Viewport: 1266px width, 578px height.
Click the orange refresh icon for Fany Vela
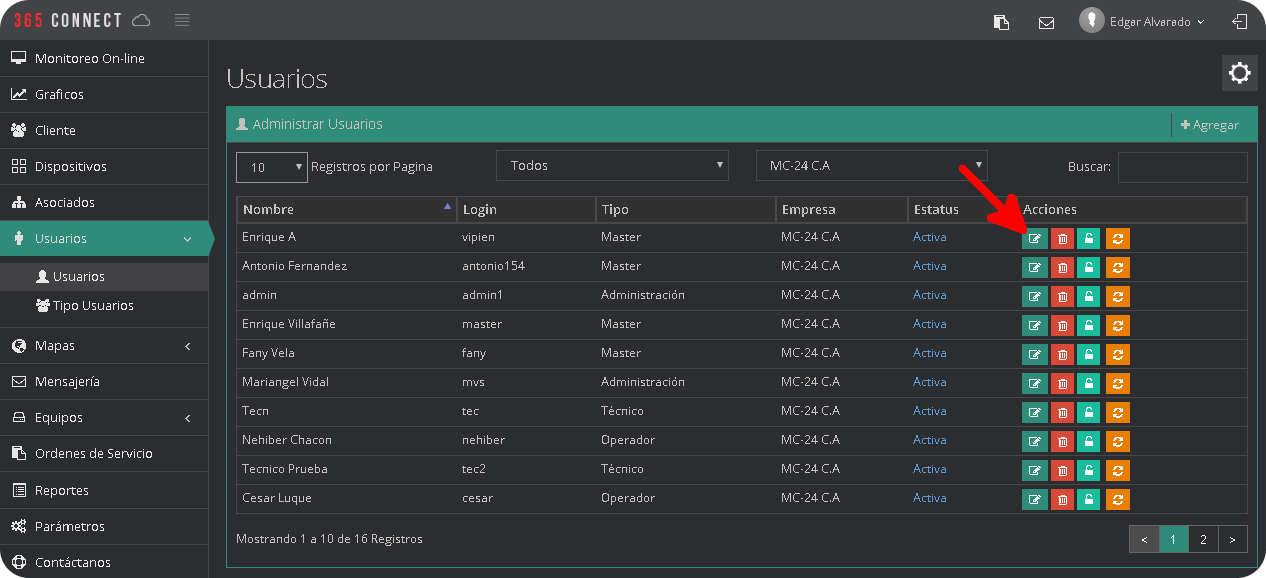(x=1117, y=354)
